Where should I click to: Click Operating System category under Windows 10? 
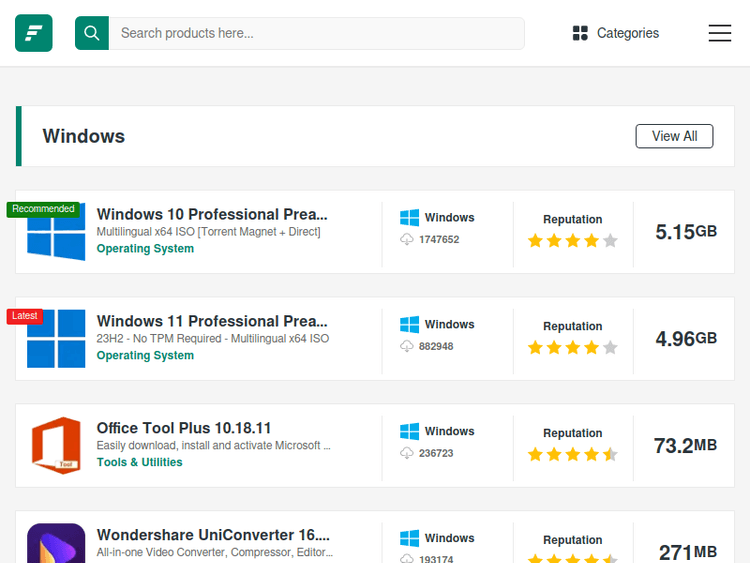pyautogui.click(x=145, y=249)
